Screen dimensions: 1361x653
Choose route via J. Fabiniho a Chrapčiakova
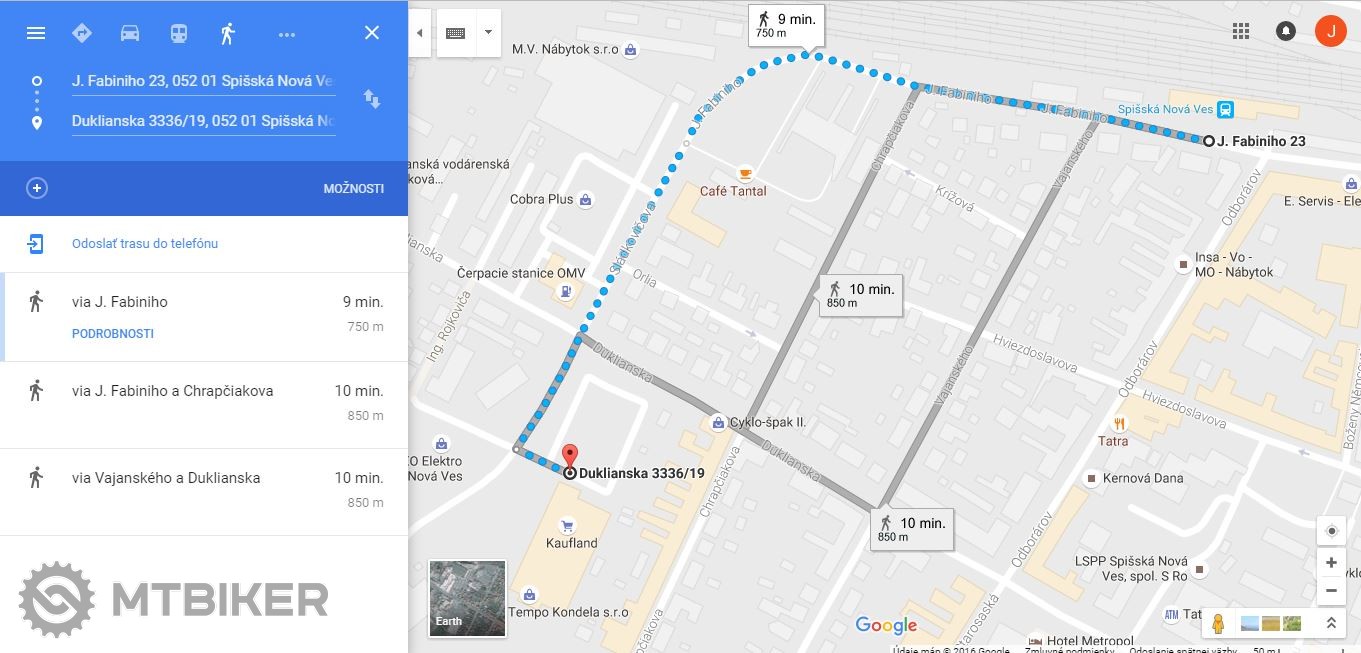(x=204, y=404)
